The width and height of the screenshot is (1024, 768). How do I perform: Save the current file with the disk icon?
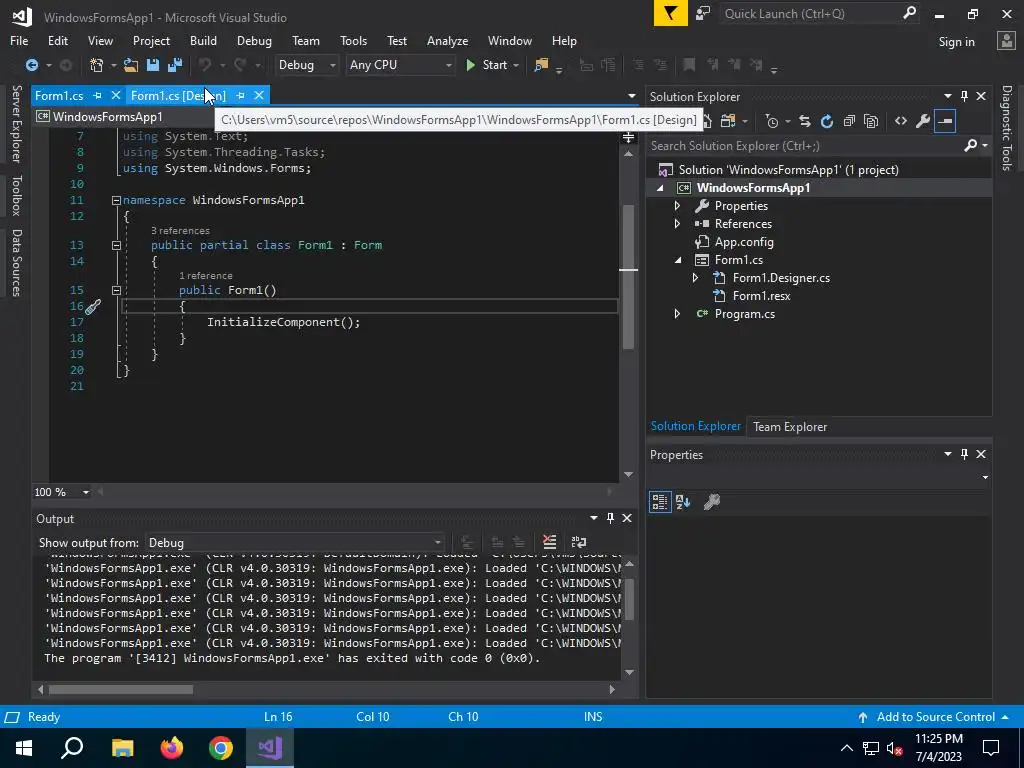[153, 65]
